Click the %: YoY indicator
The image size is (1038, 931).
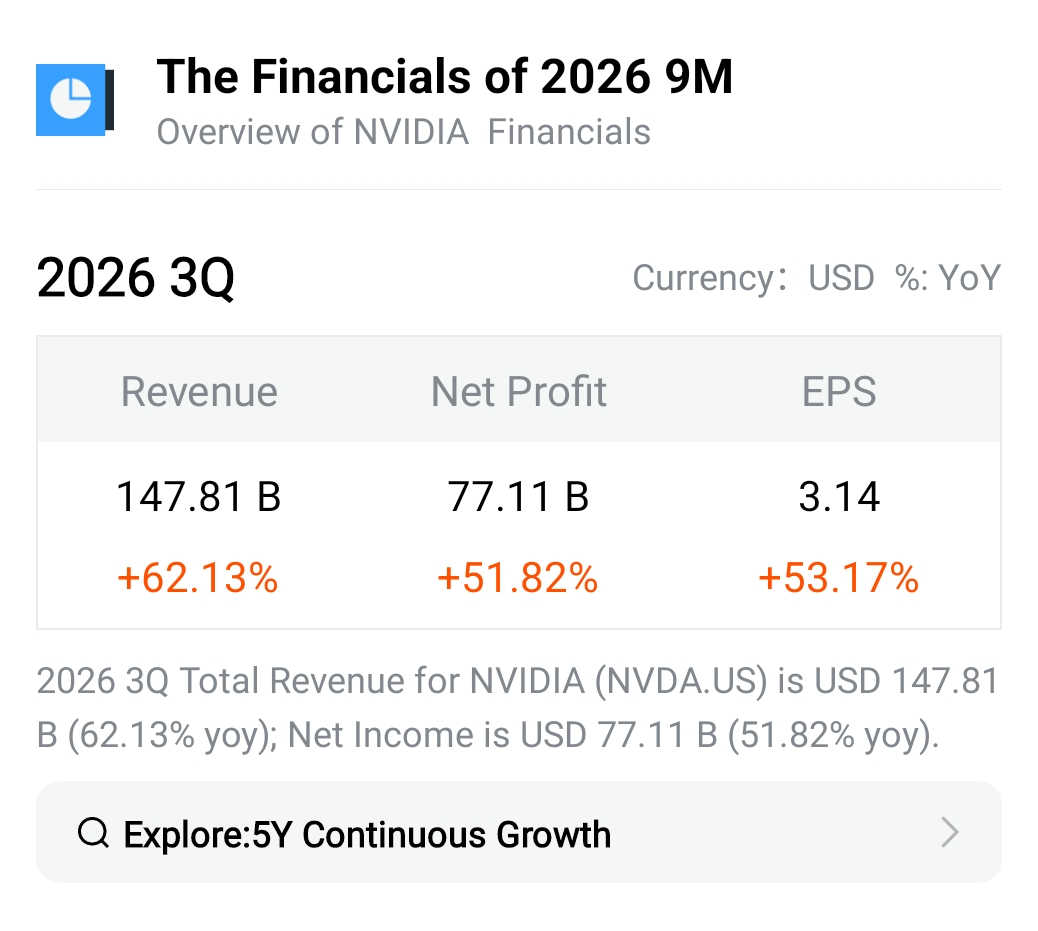click(x=947, y=278)
